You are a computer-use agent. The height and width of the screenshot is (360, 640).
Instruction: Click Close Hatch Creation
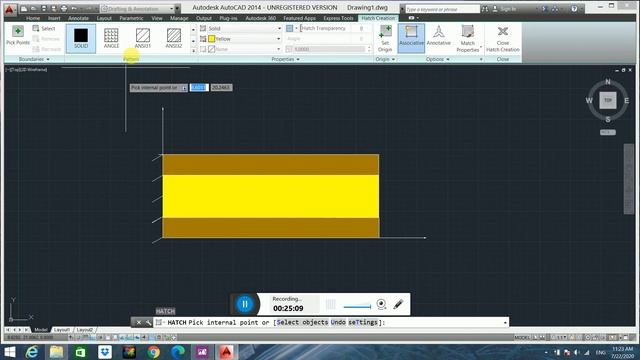(503, 38)
